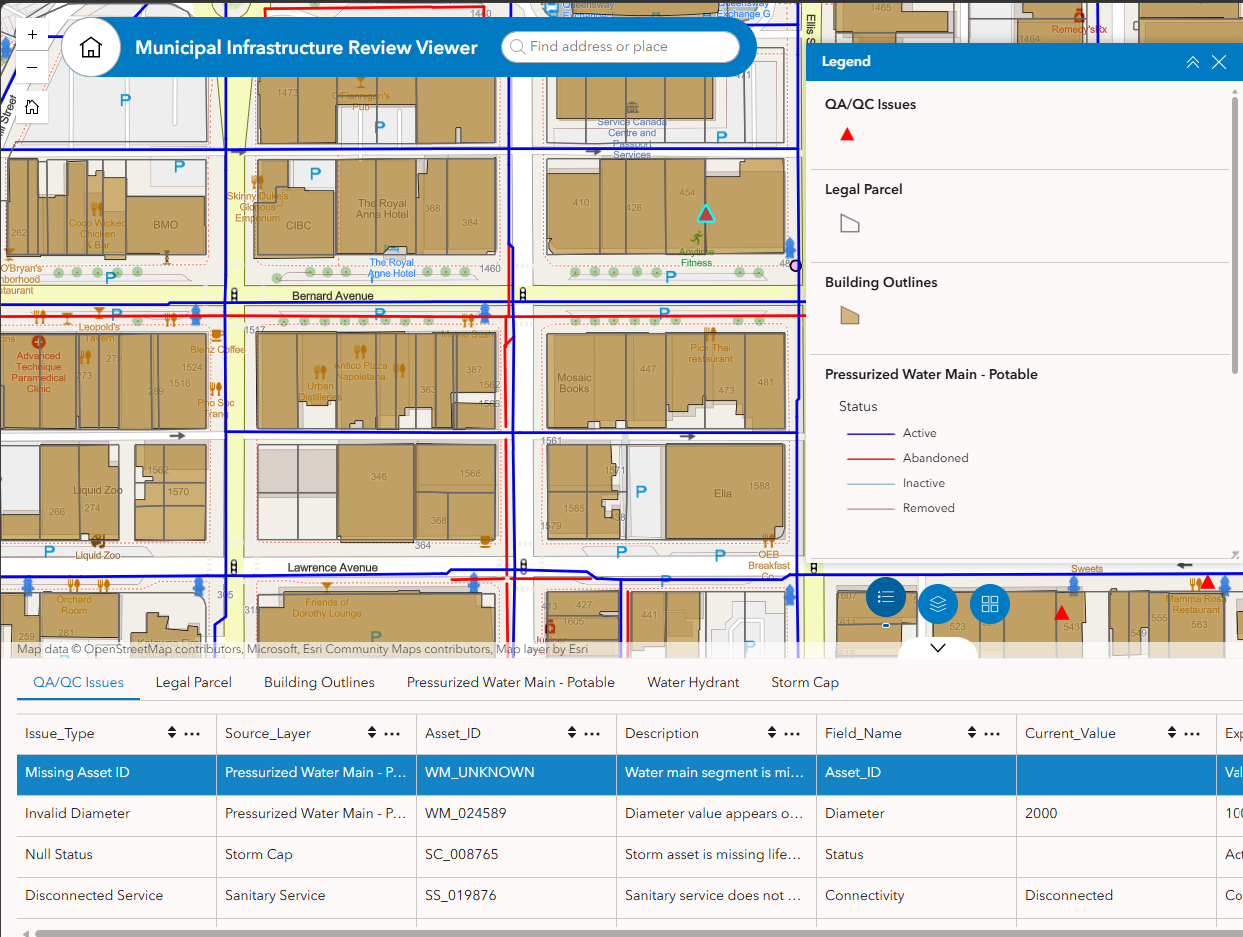Click the magnifier icon in search box
Image resolution: width=1243 pixels, height=937 pixels.
[x=517, y=47]
